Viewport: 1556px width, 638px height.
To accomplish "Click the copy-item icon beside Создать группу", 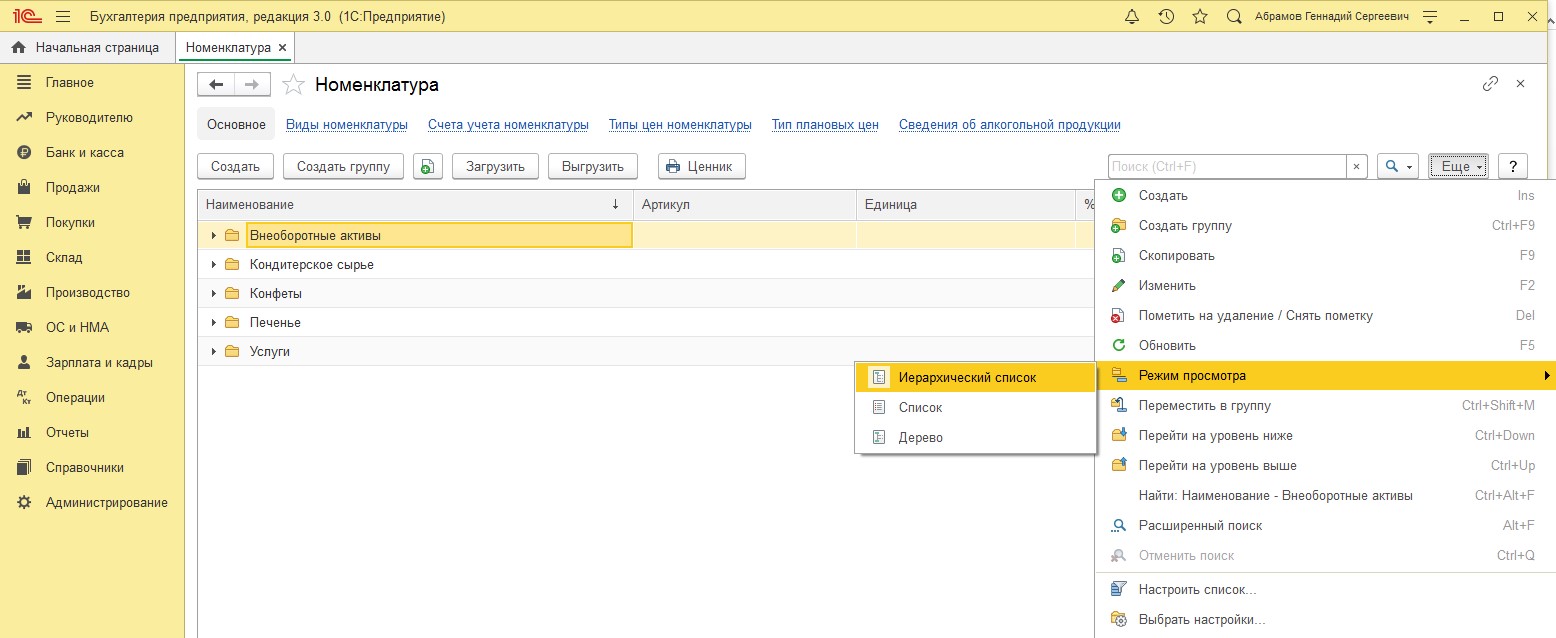I will pos(427,167).
